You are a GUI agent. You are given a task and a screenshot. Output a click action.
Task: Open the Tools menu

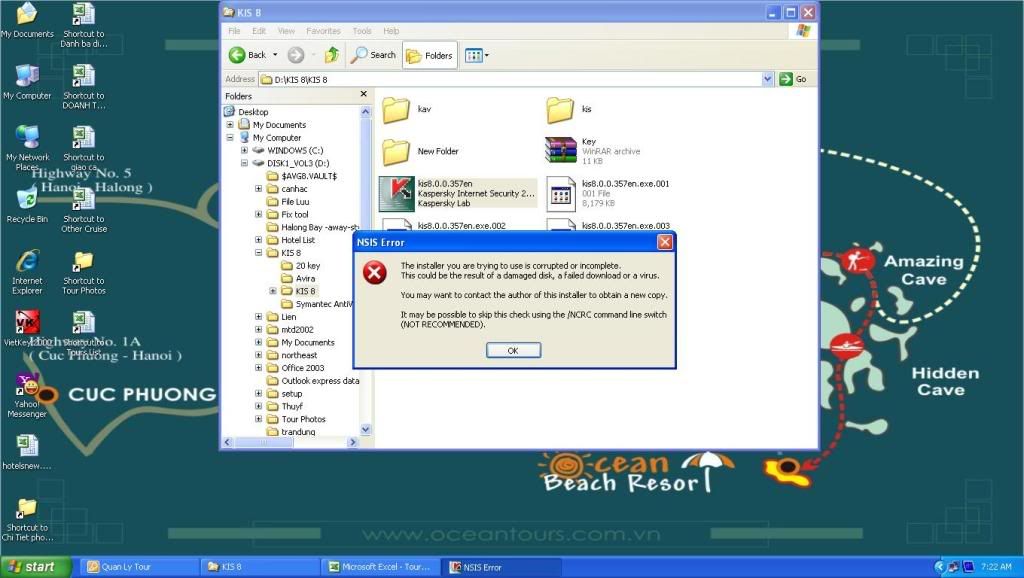point(362,31)
